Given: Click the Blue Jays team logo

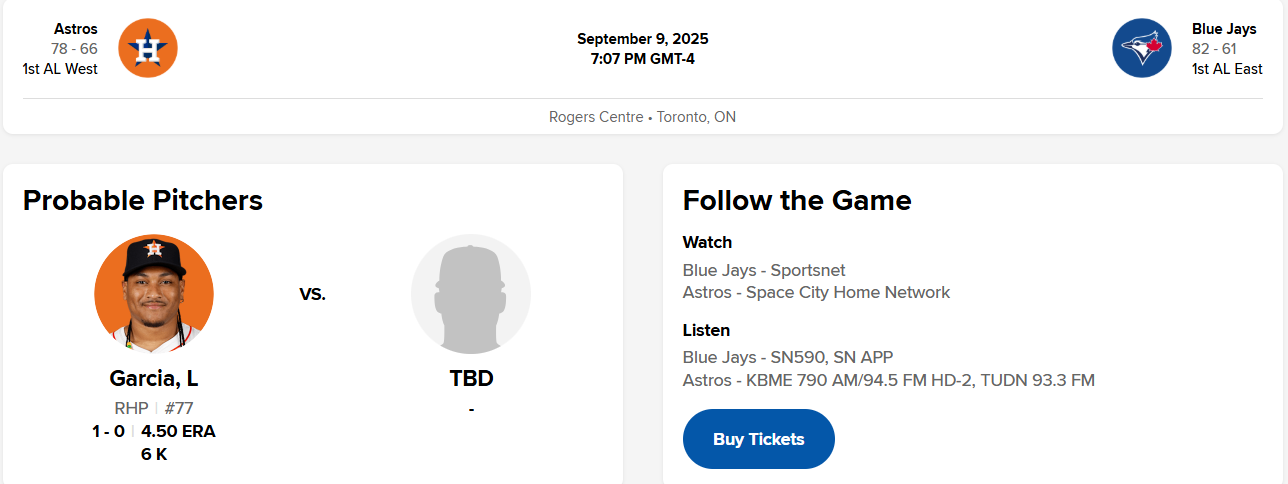Looking at the screenshot, I should coord(1141,48).
